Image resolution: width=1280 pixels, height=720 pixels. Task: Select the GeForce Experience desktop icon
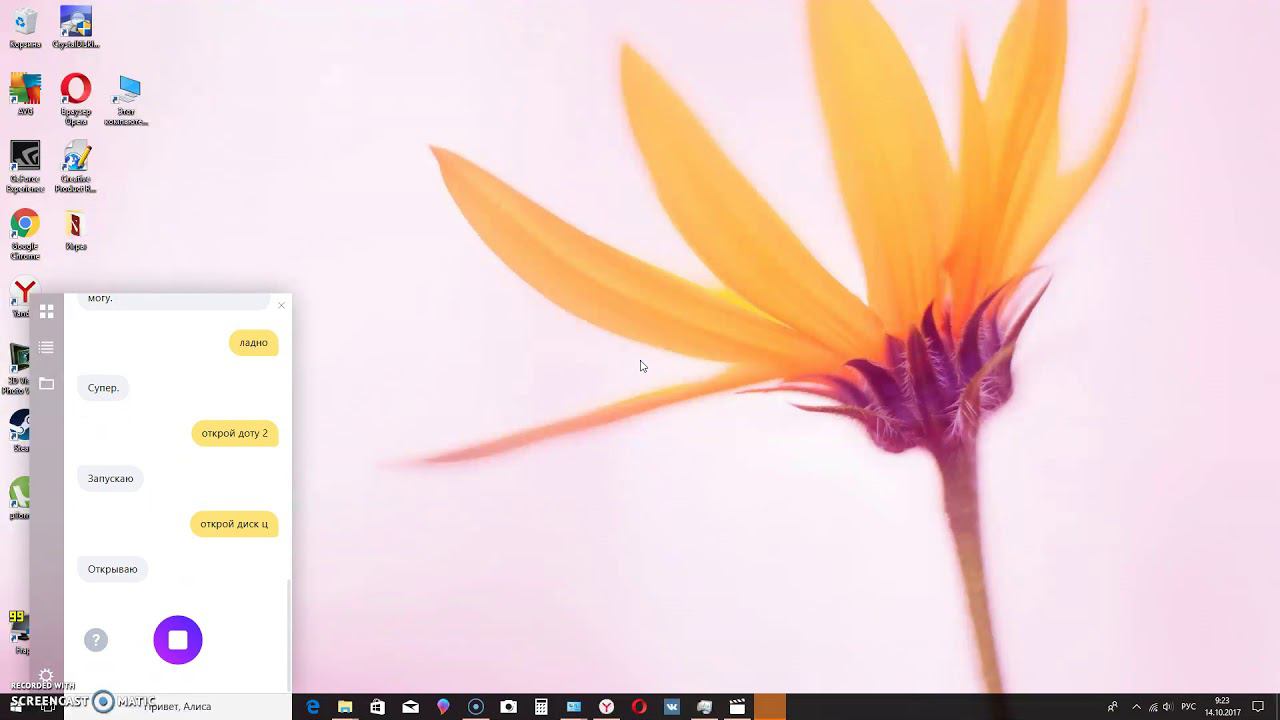(x=25, y=167)
